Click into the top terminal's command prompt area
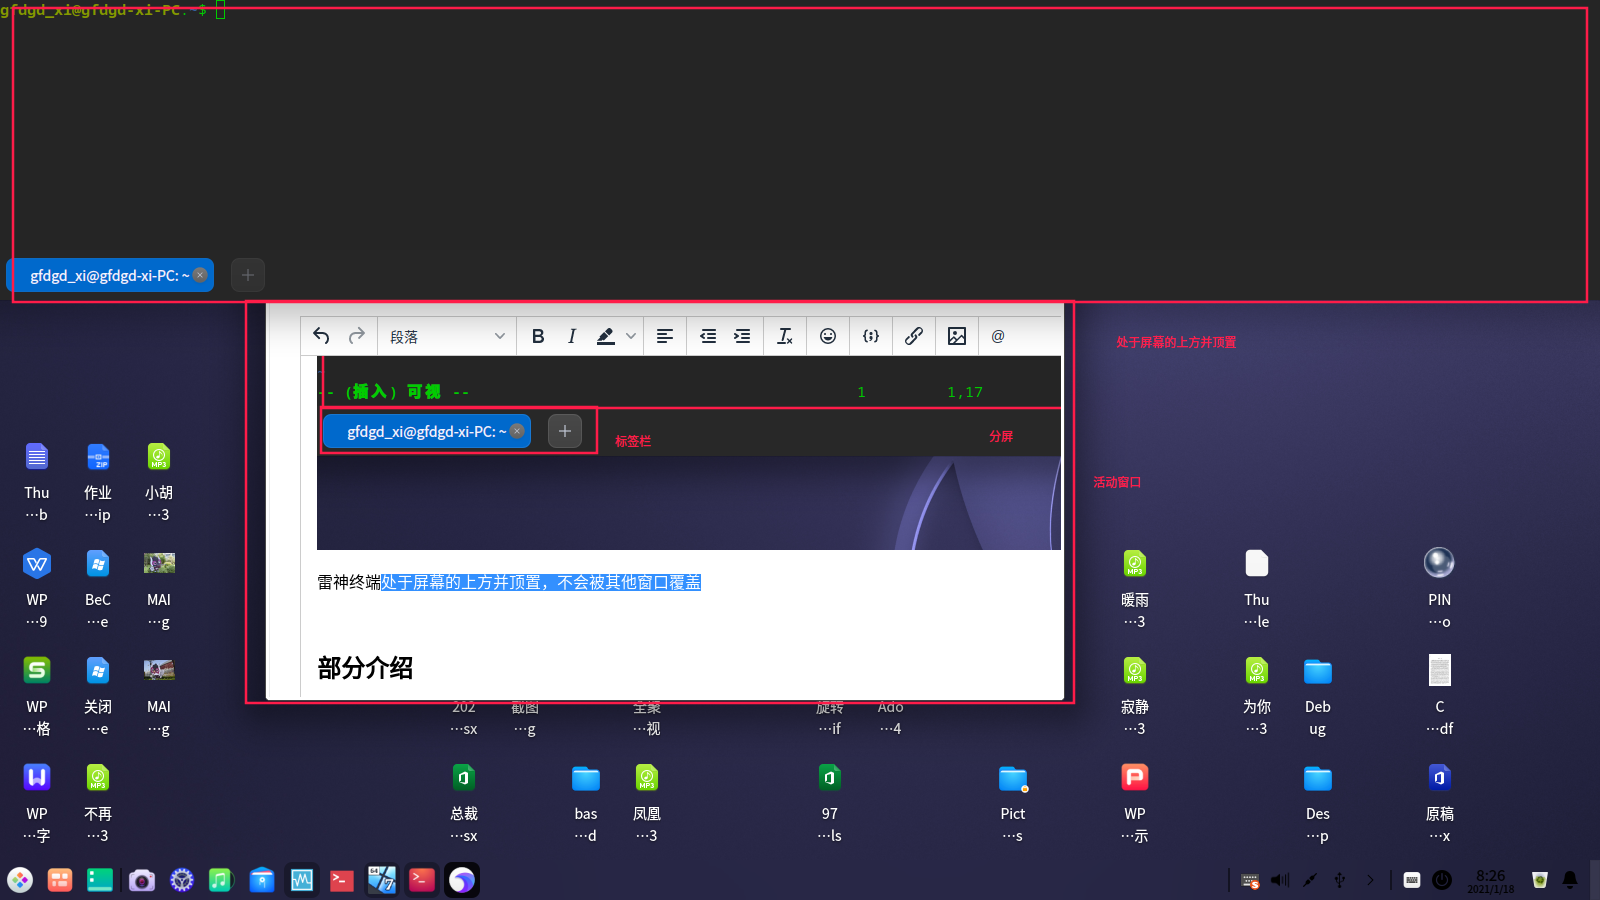 [800, 130]
